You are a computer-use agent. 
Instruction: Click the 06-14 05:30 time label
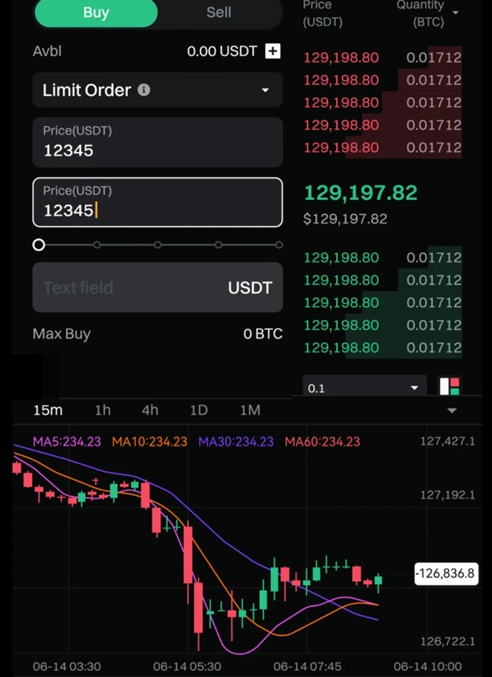[187, 666]
